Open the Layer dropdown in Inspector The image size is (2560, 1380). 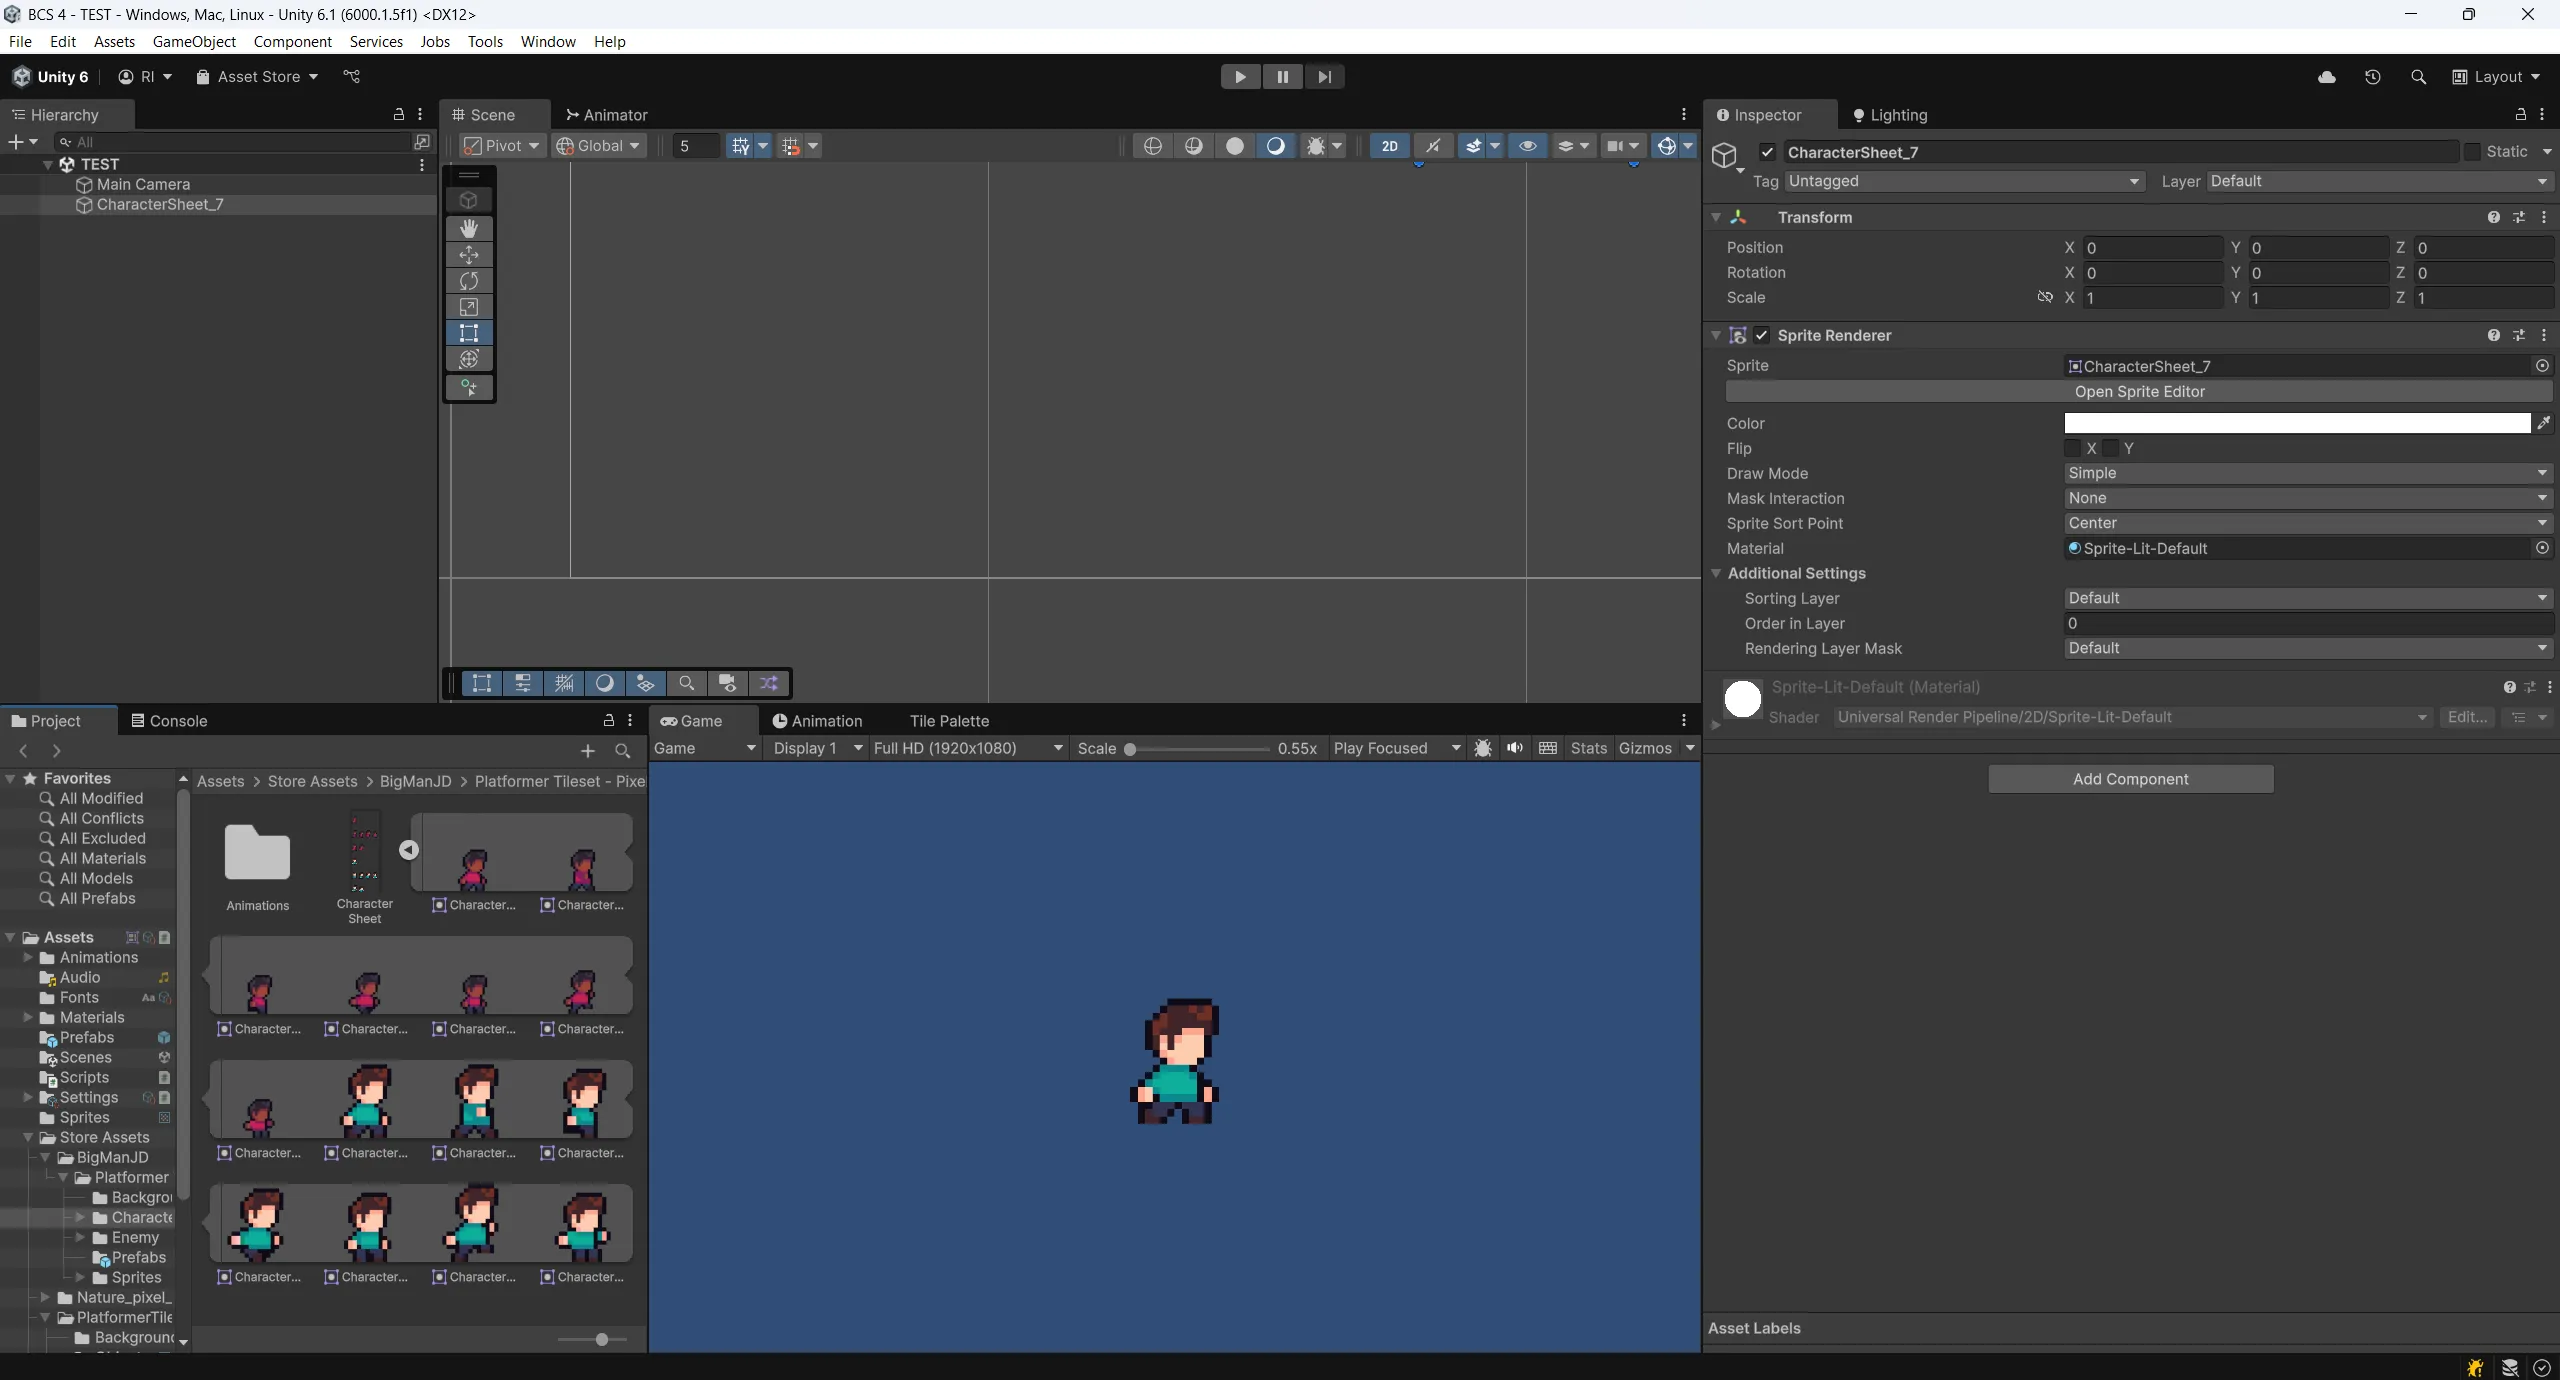point(2380,181)
